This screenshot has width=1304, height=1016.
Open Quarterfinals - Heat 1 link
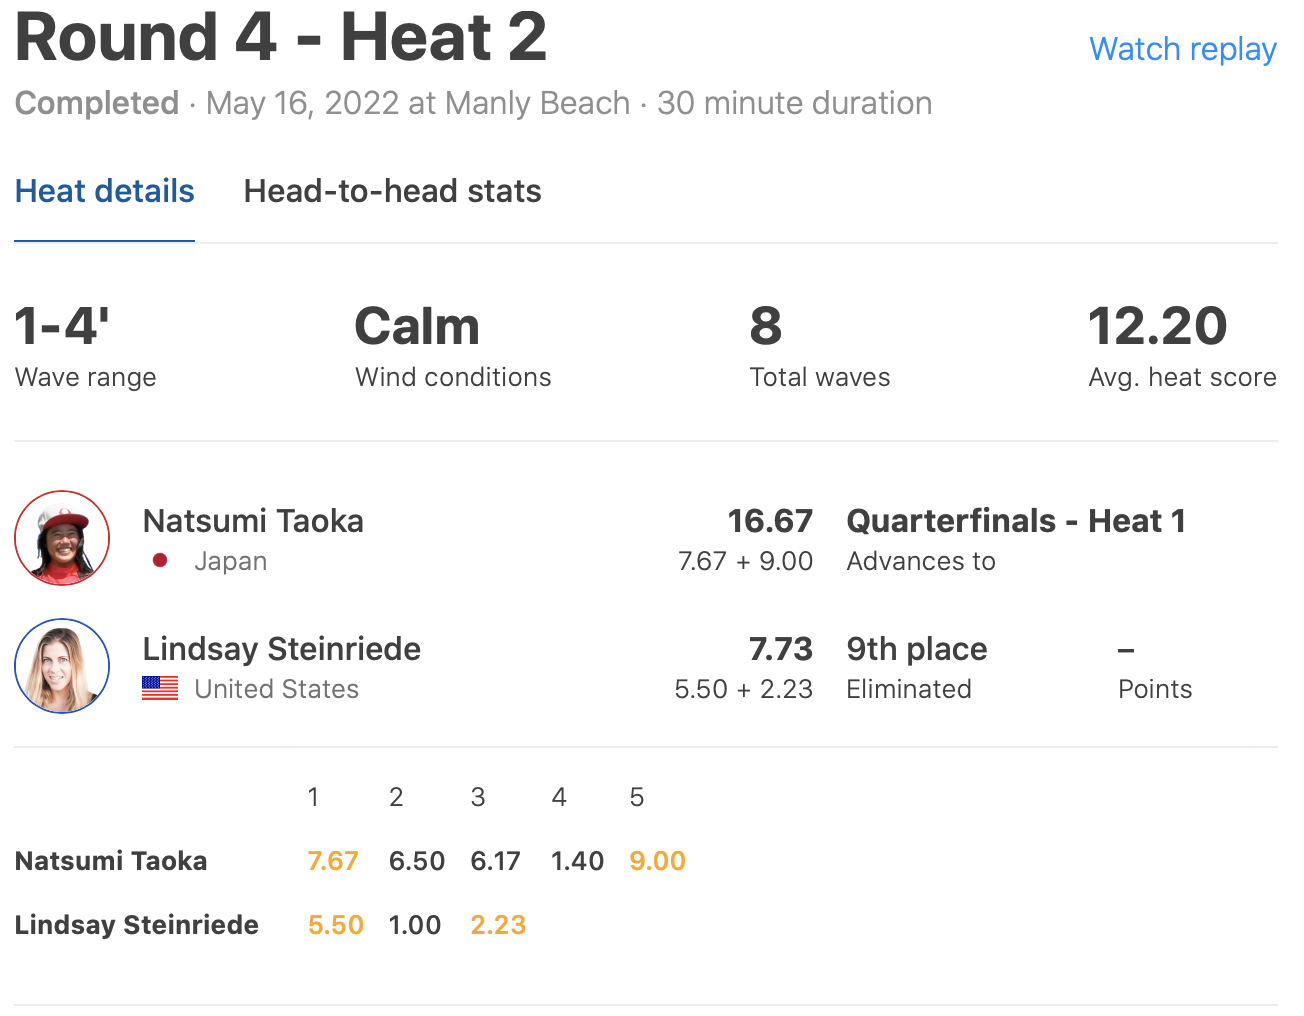(x=1015, y=521)
